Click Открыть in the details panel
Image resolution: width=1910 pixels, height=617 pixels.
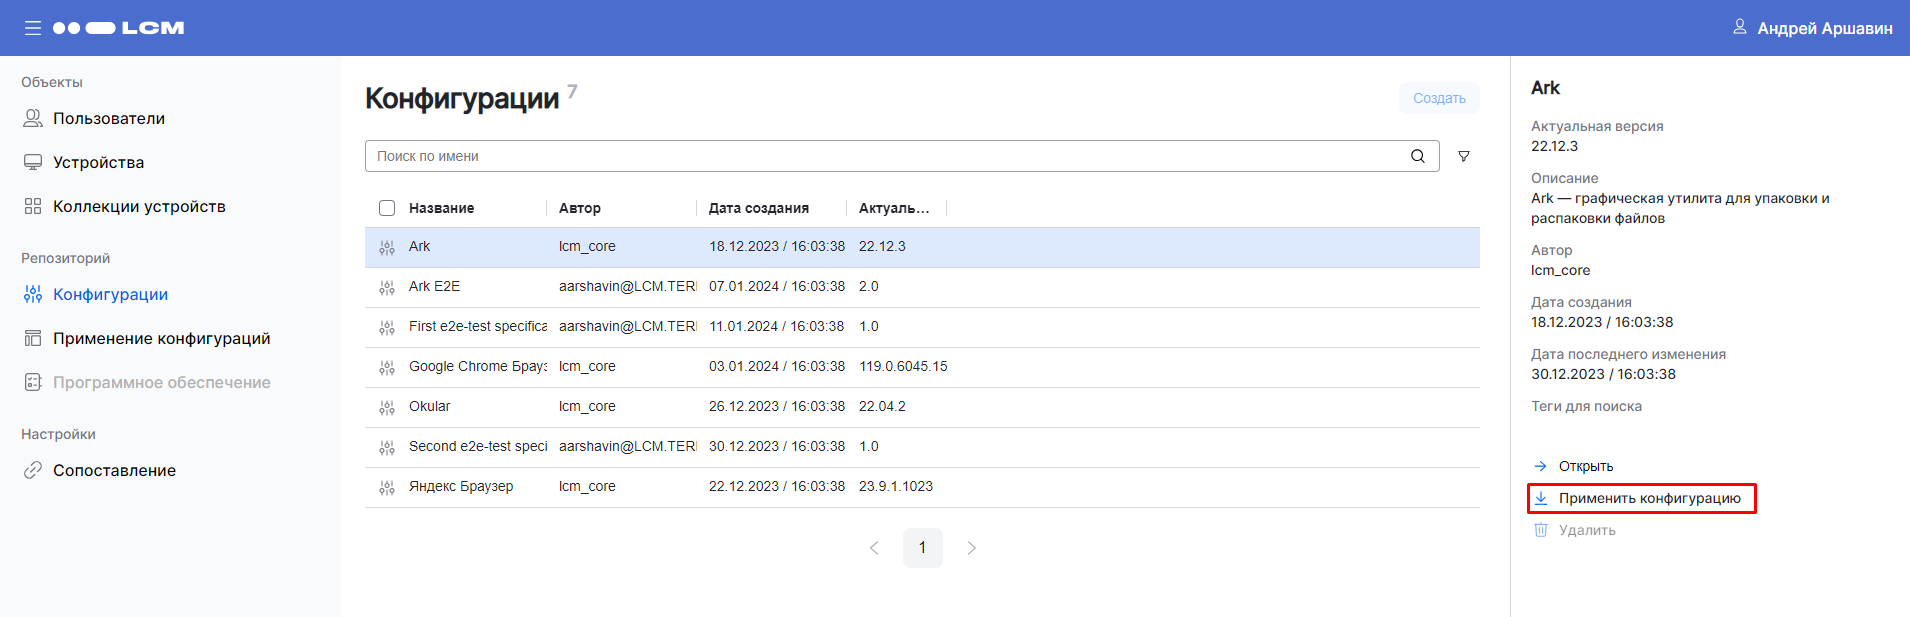pos(1585,466)
